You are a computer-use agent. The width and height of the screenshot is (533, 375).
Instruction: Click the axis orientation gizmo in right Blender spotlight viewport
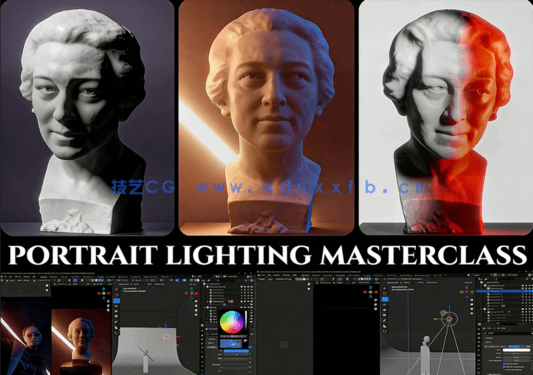coord(467,292)
